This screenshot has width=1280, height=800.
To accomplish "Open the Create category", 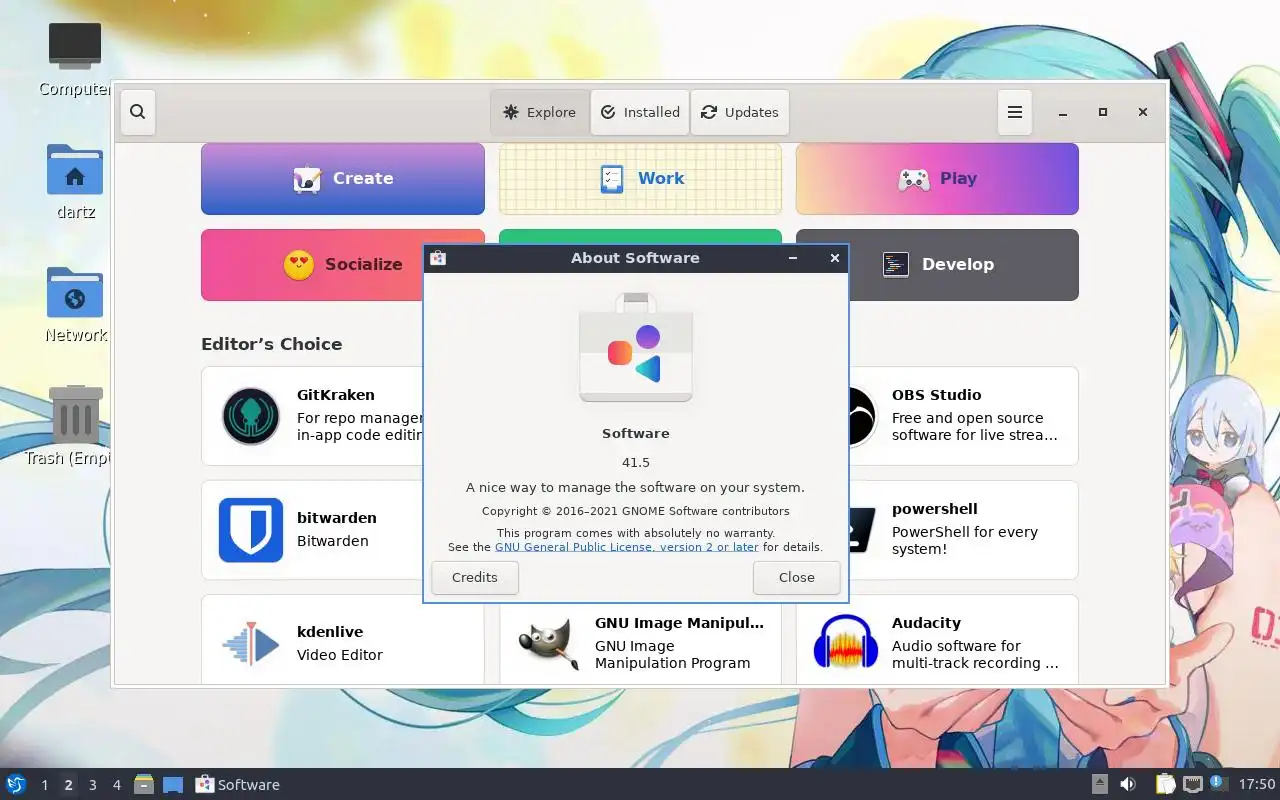I will 343,179.
